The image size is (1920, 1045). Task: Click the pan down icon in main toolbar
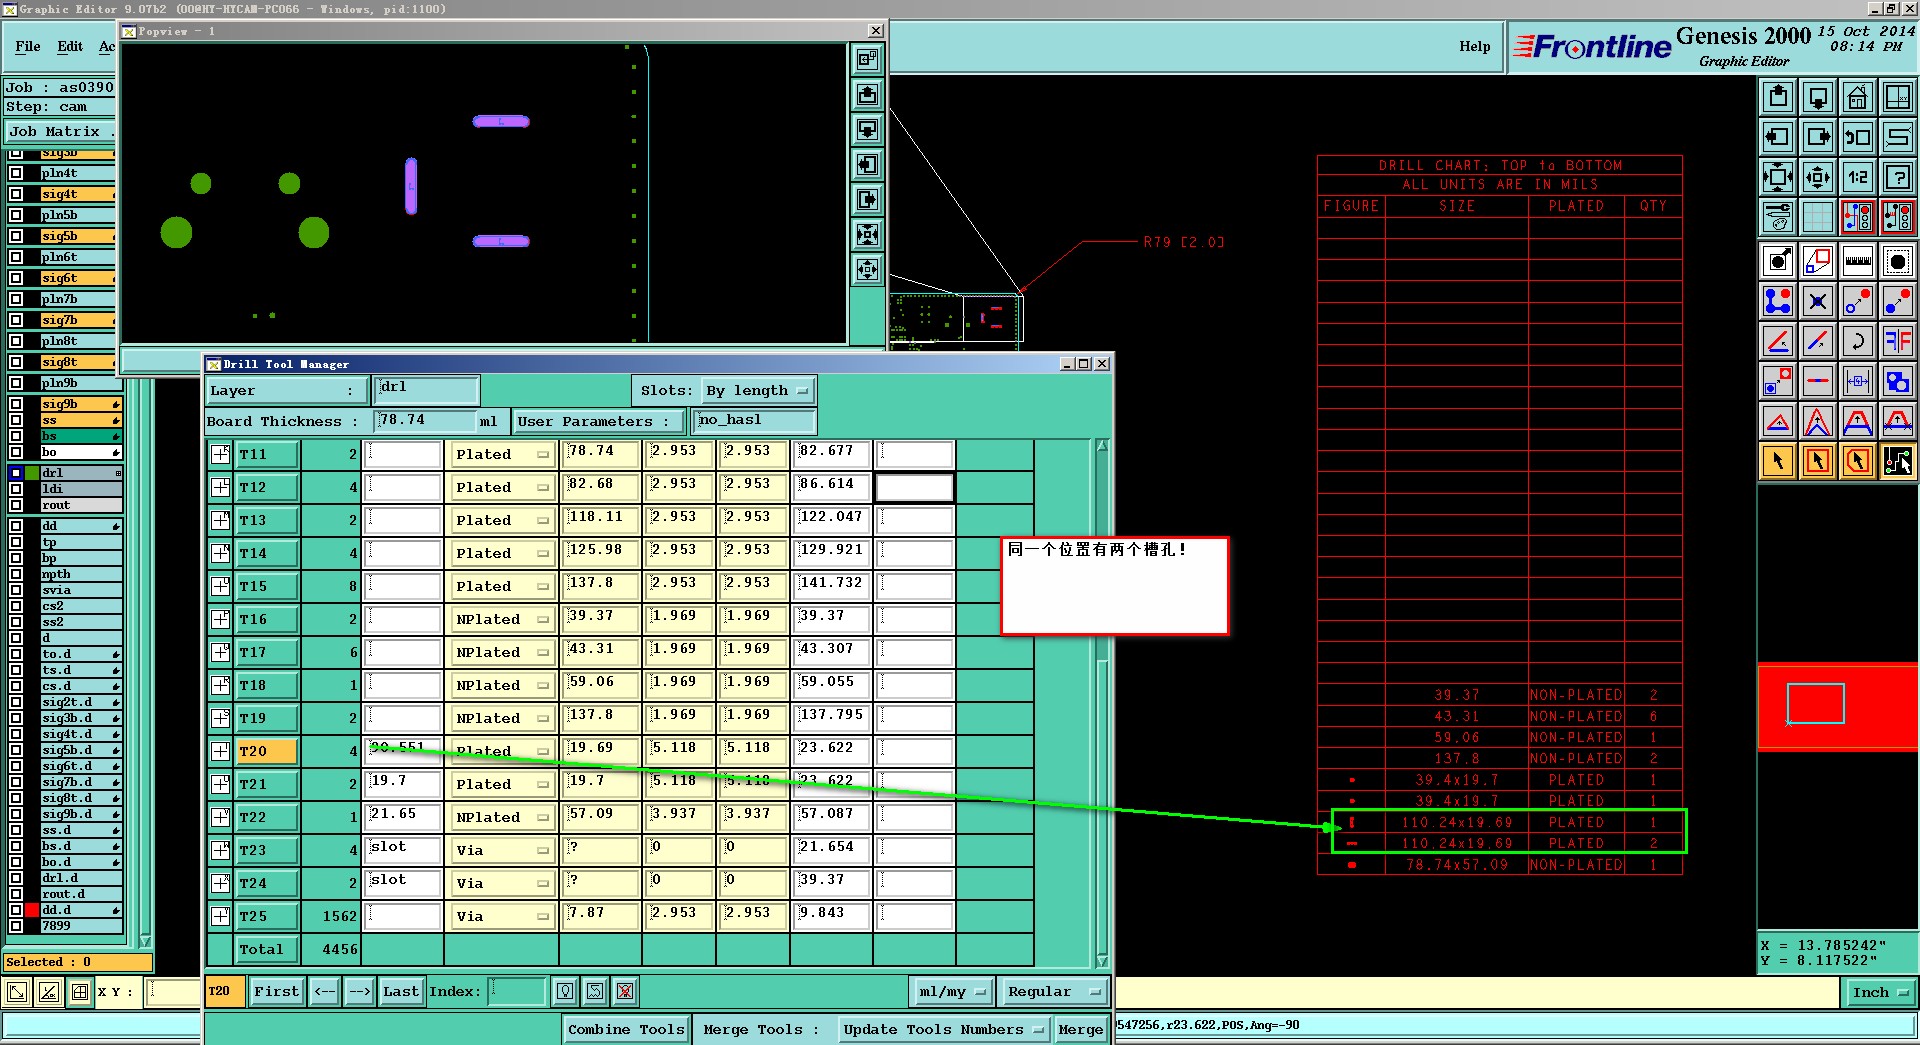click(x=1818, y=97)
